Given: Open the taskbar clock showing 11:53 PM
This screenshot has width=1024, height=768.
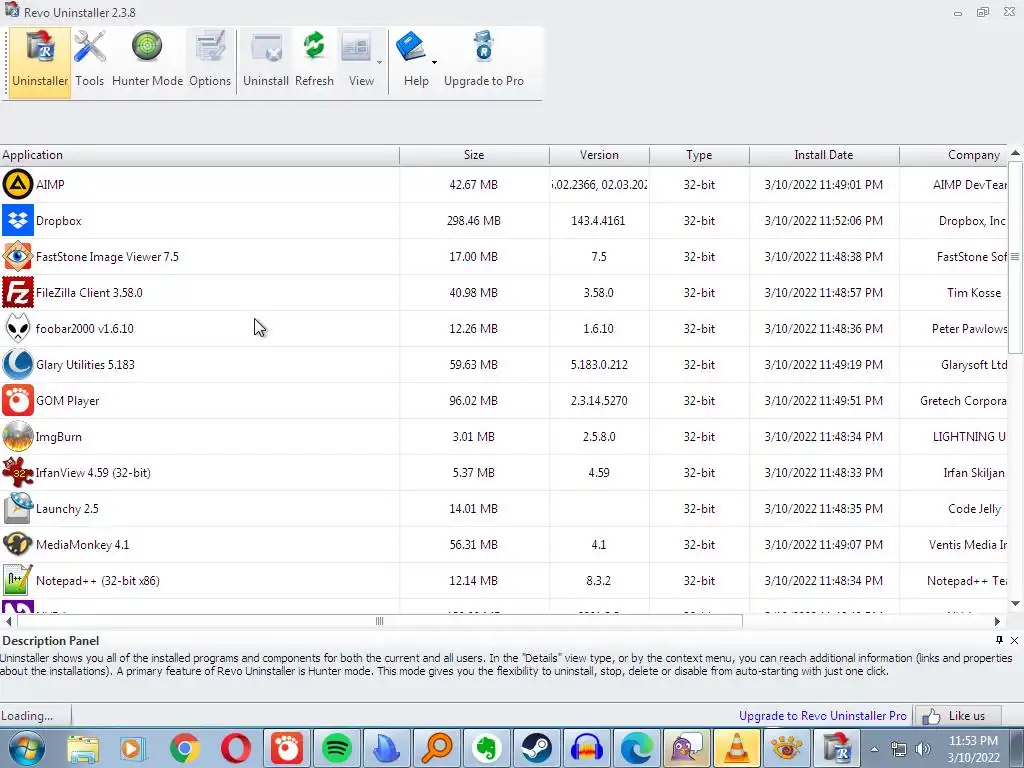Looking at the screenshot, I should pos(973,748).
